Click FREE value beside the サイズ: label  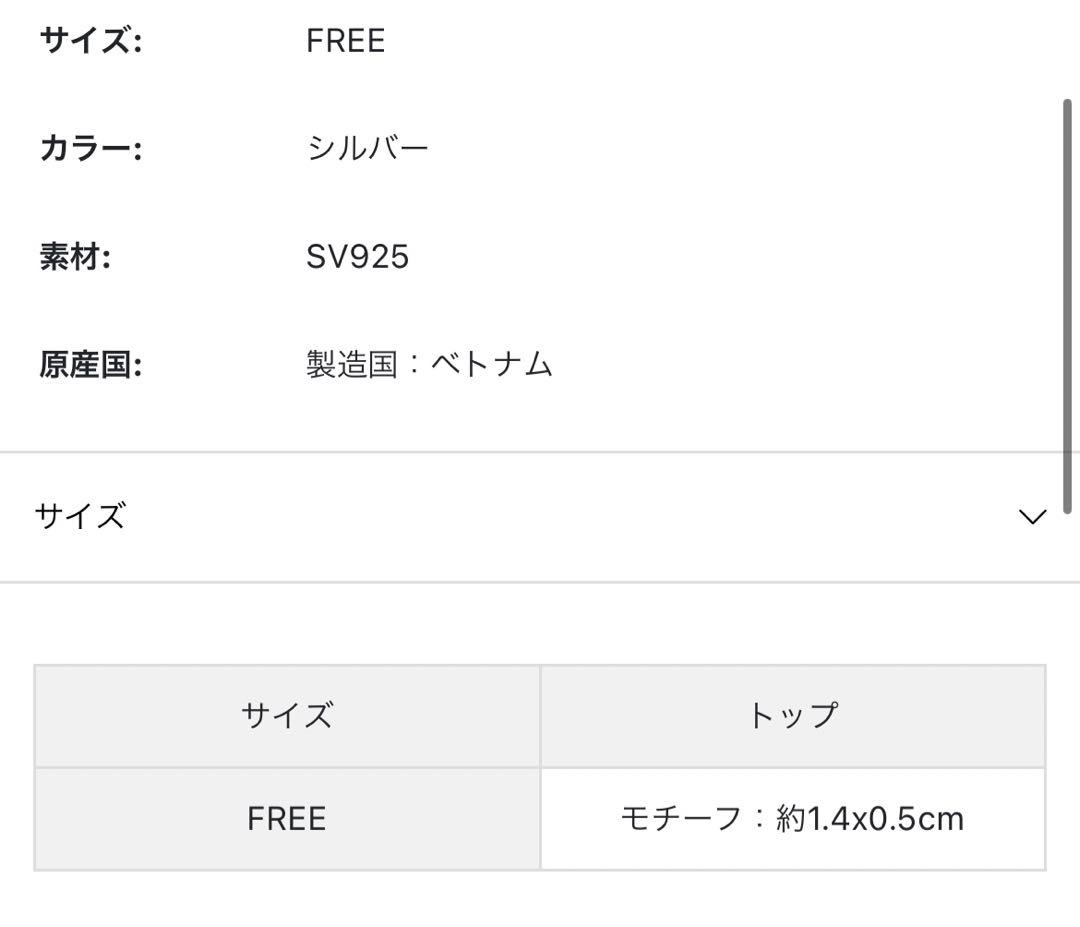pyautogui.click(x=345, y=41)
